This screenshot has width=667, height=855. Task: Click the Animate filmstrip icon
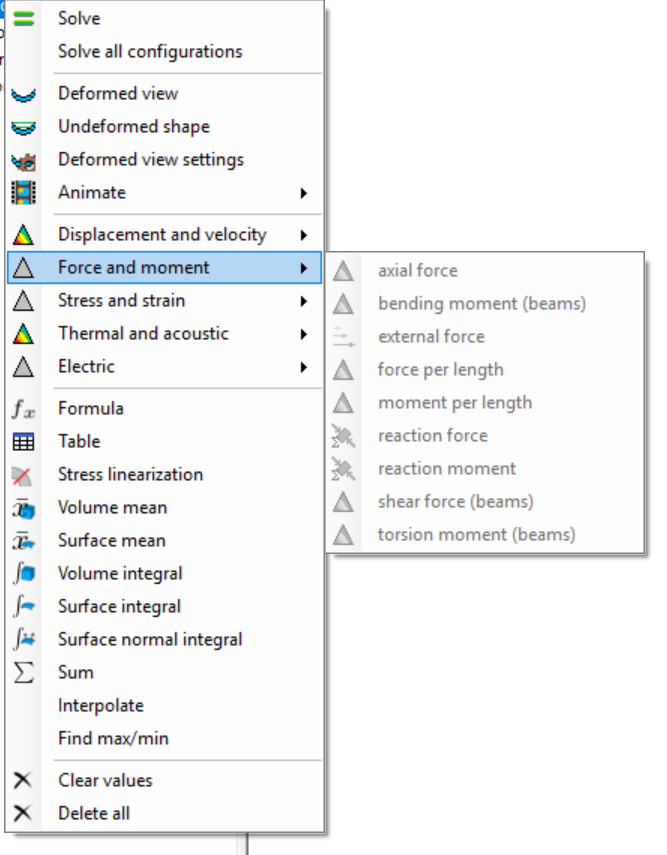[23, 193]
